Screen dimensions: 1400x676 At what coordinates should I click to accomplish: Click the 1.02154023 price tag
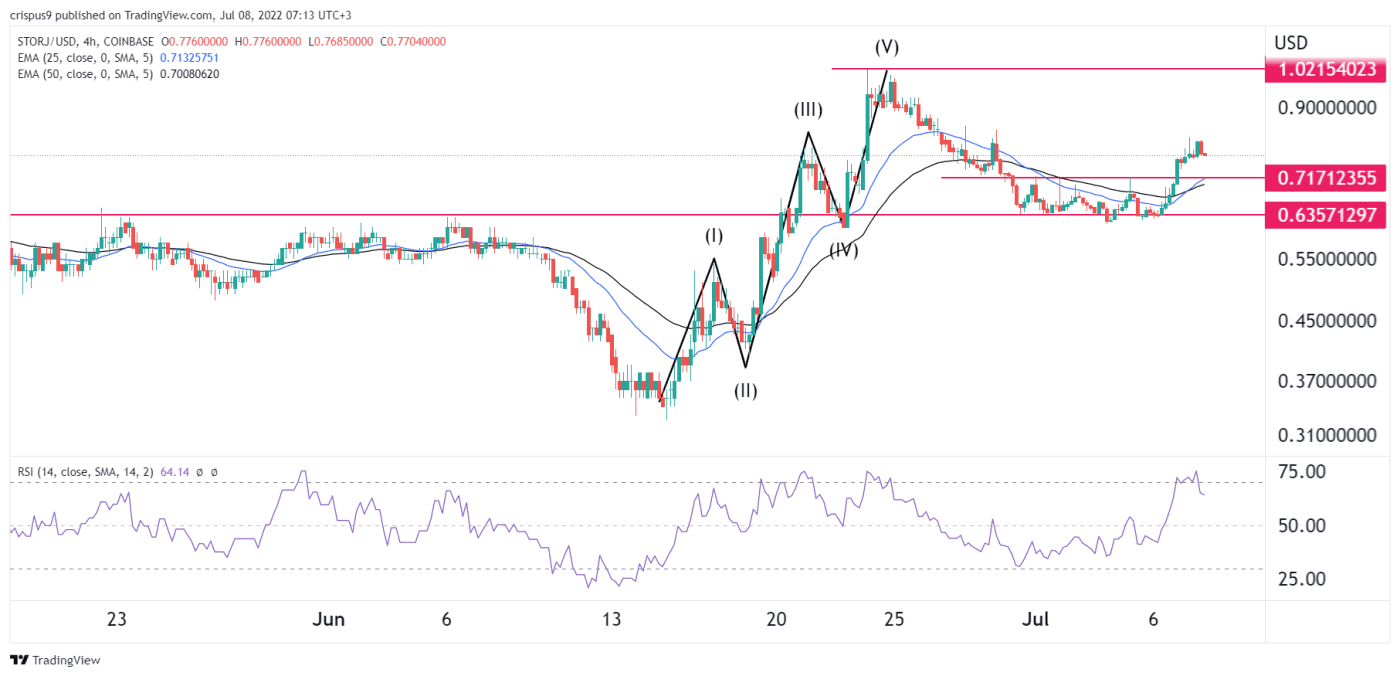tap(1326, 70)
